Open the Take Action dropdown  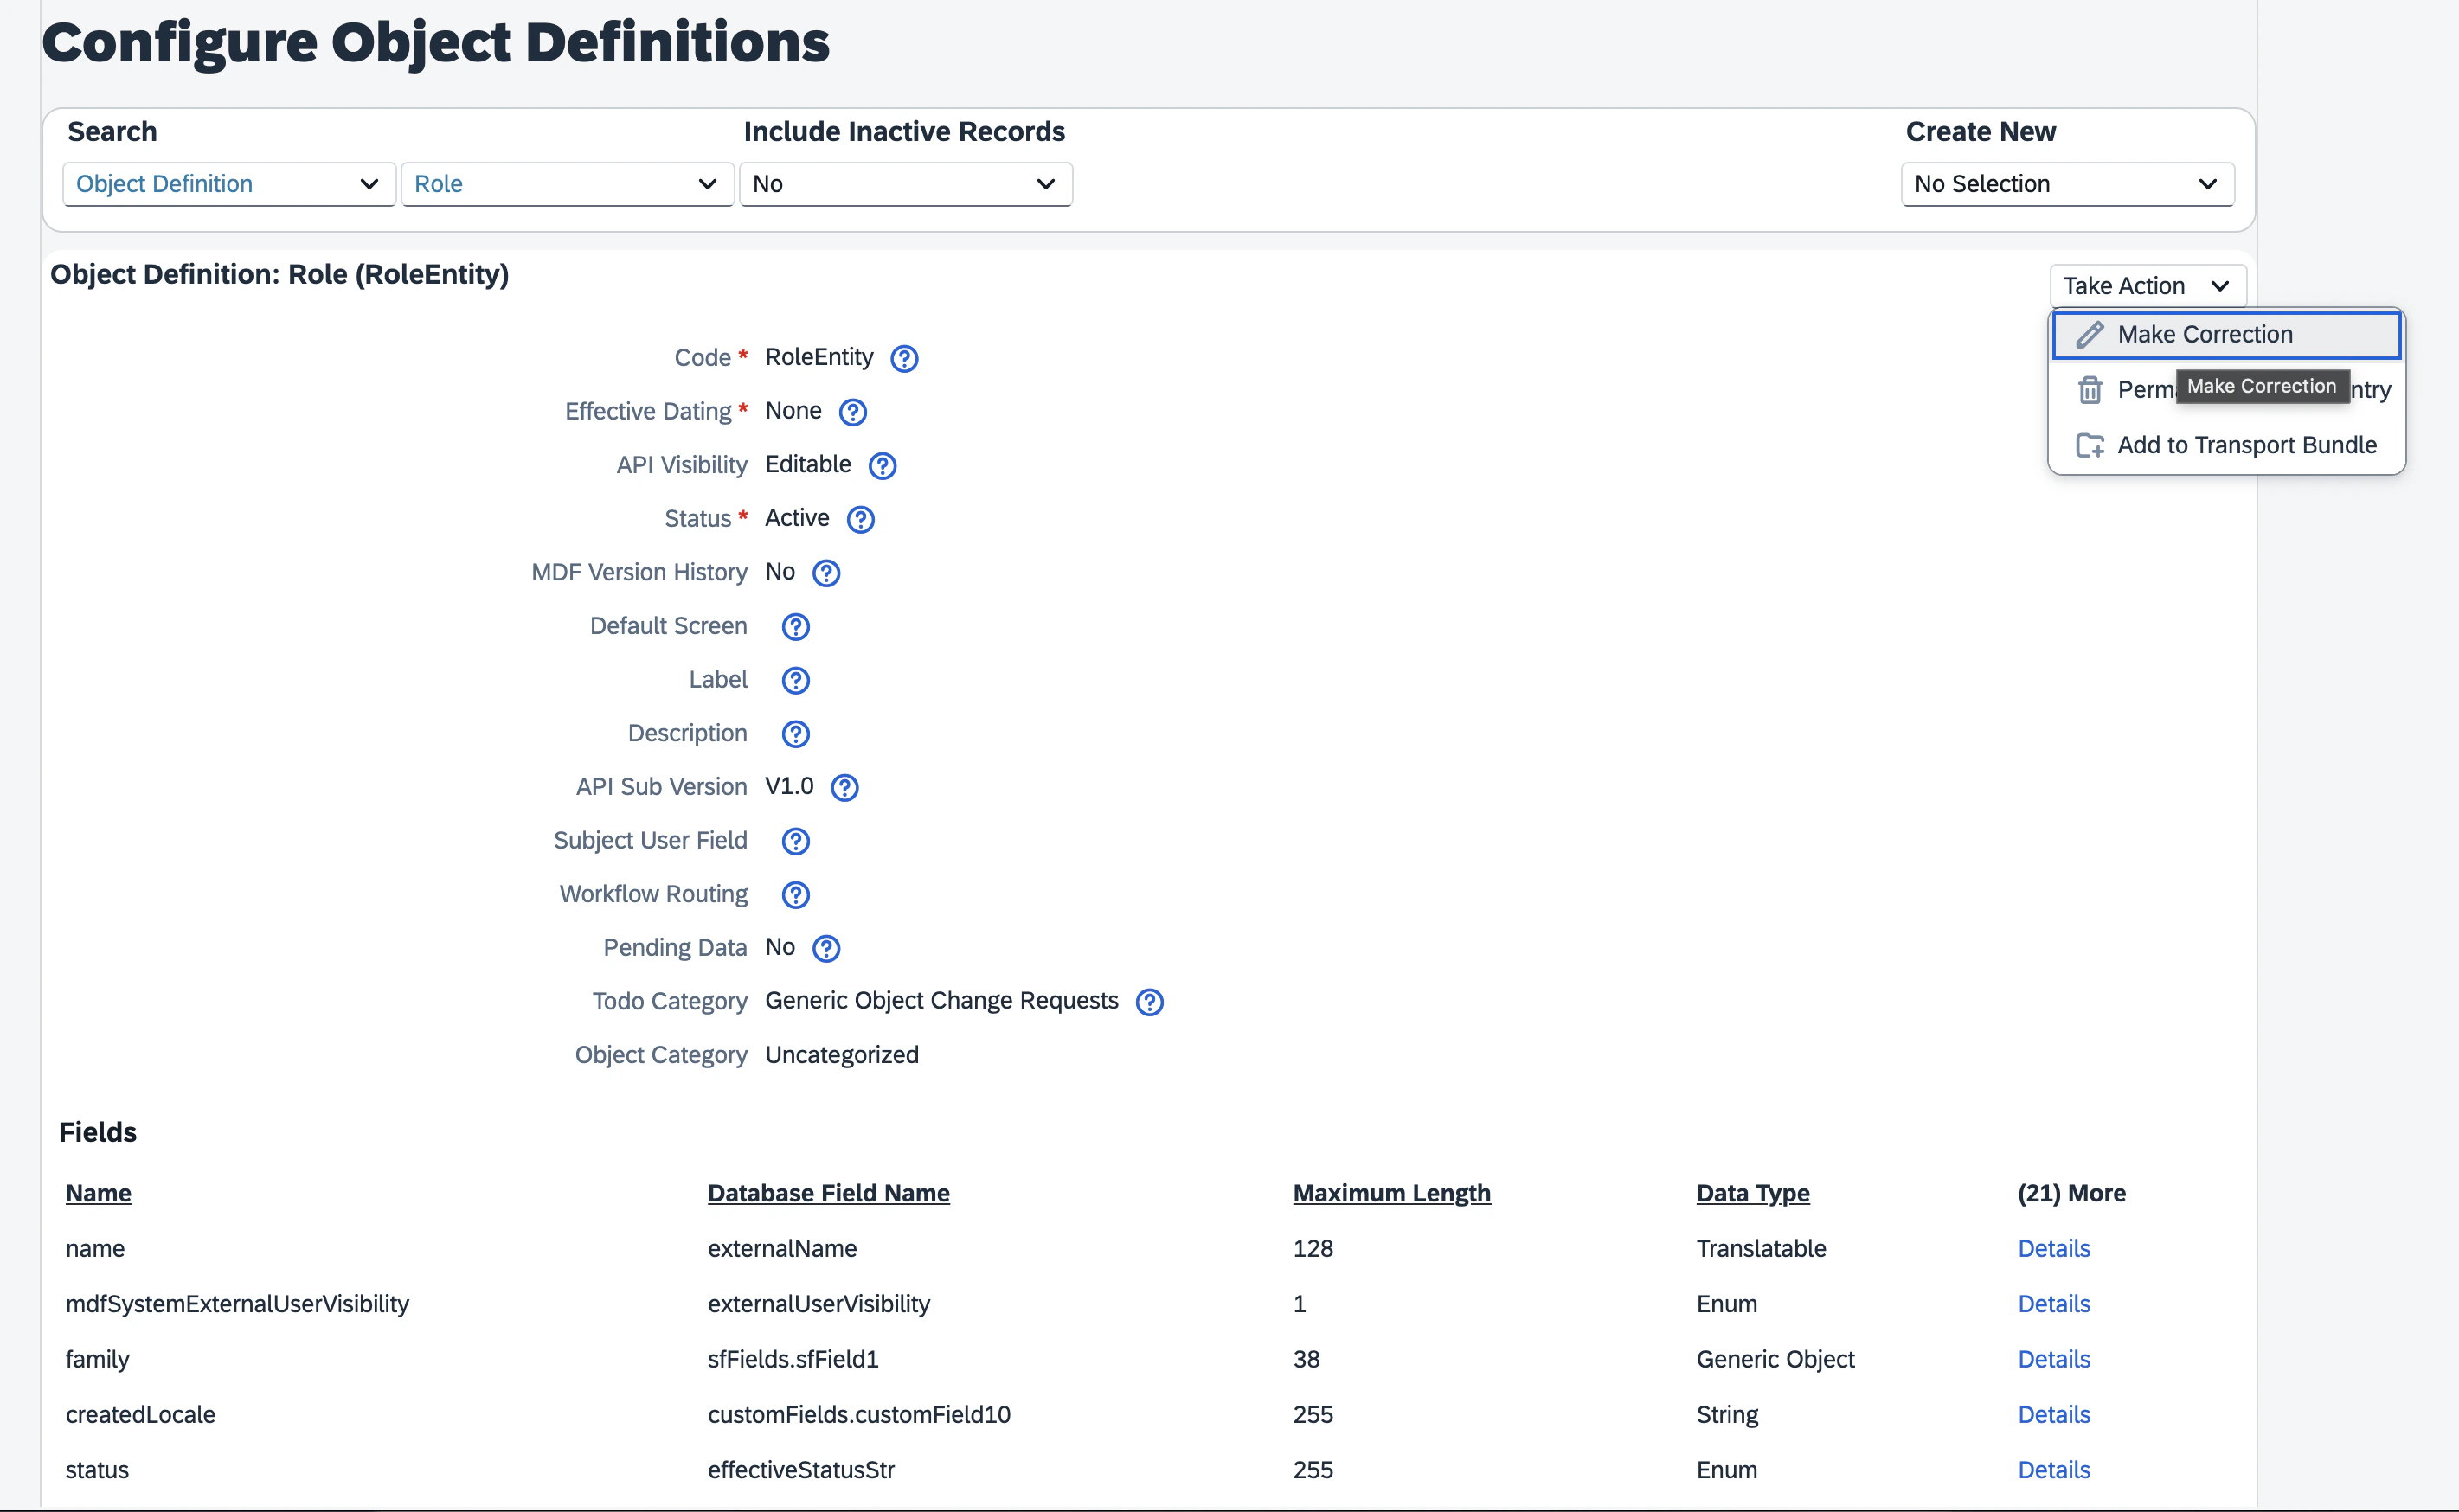(x=2146, y=285)
